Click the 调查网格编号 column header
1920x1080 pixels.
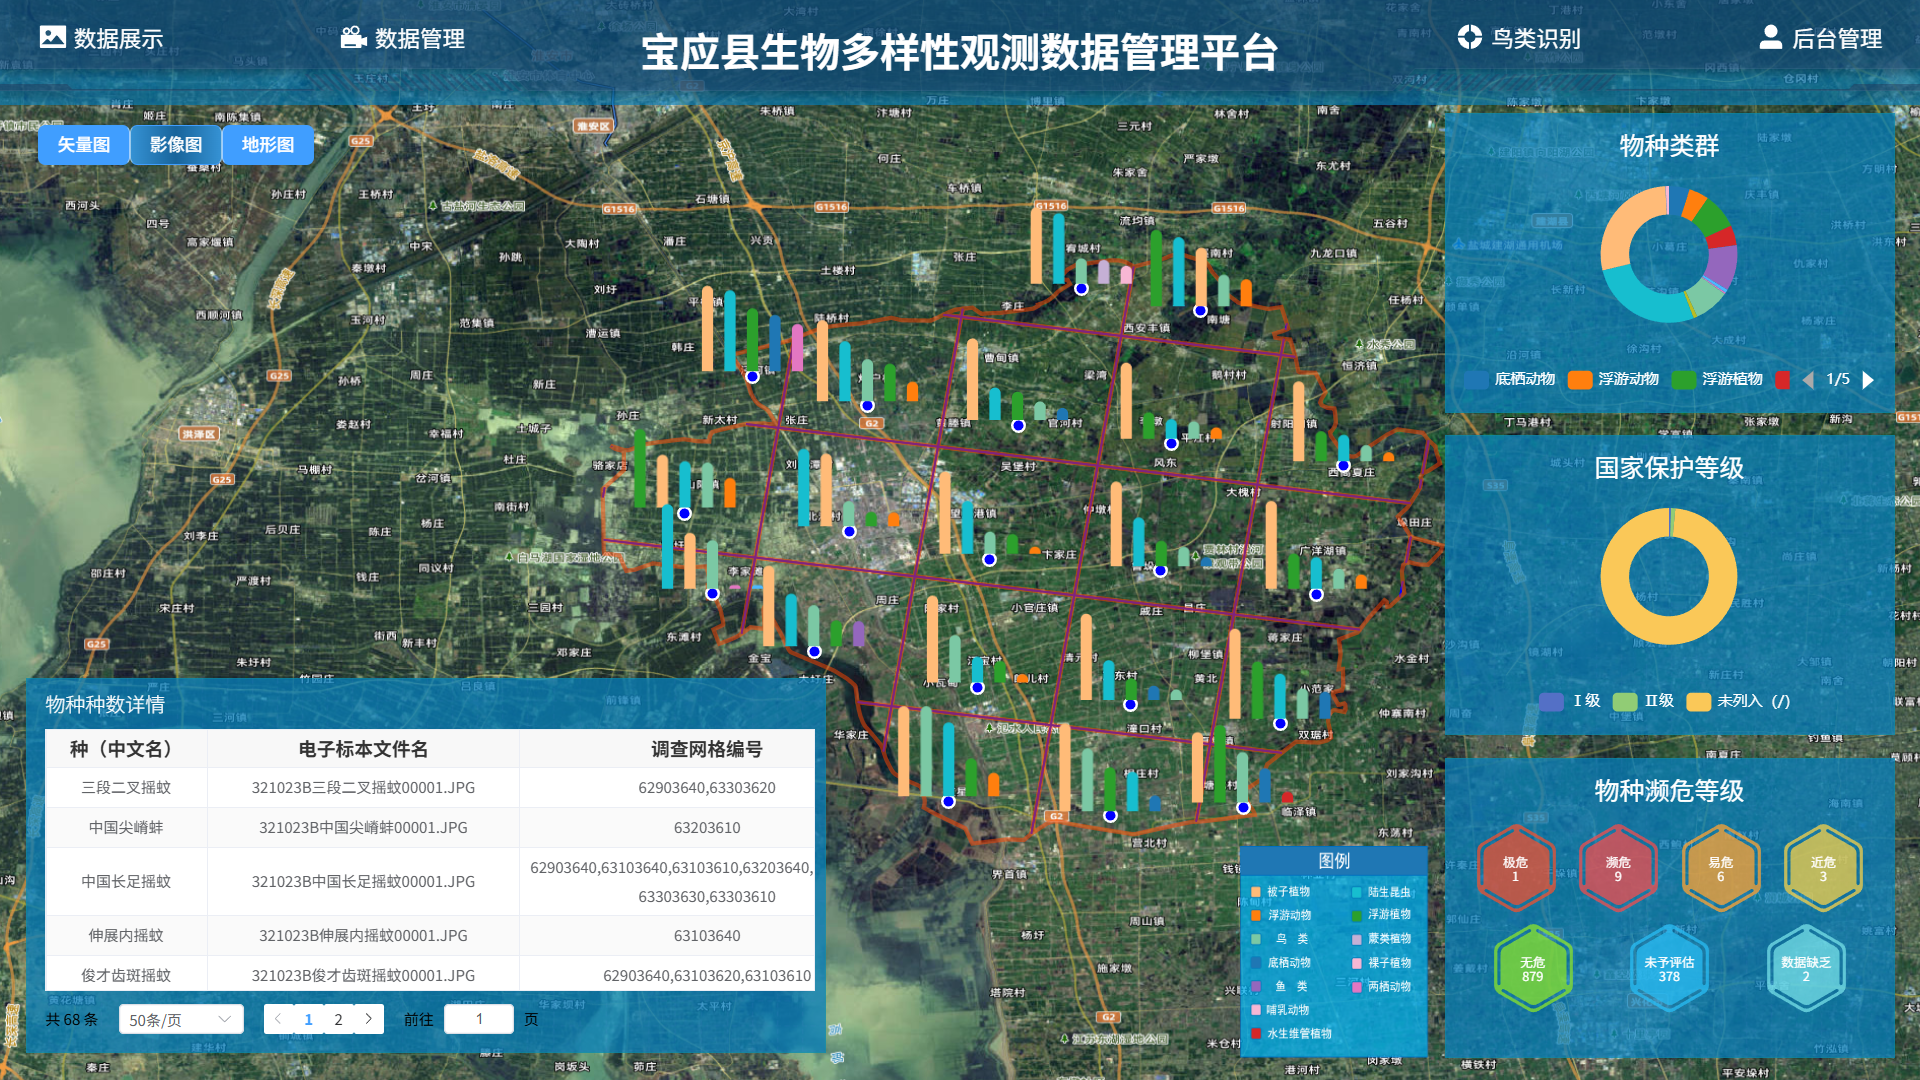[x=707, y=749]
